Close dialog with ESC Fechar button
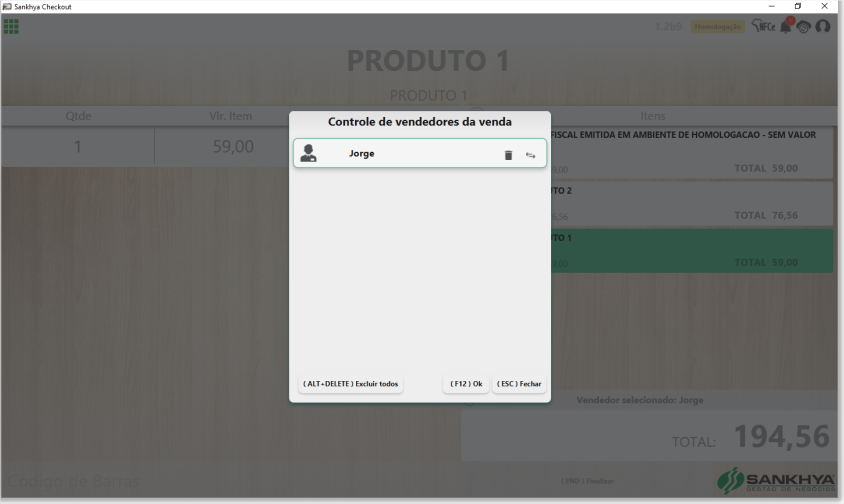 (519, 384)
